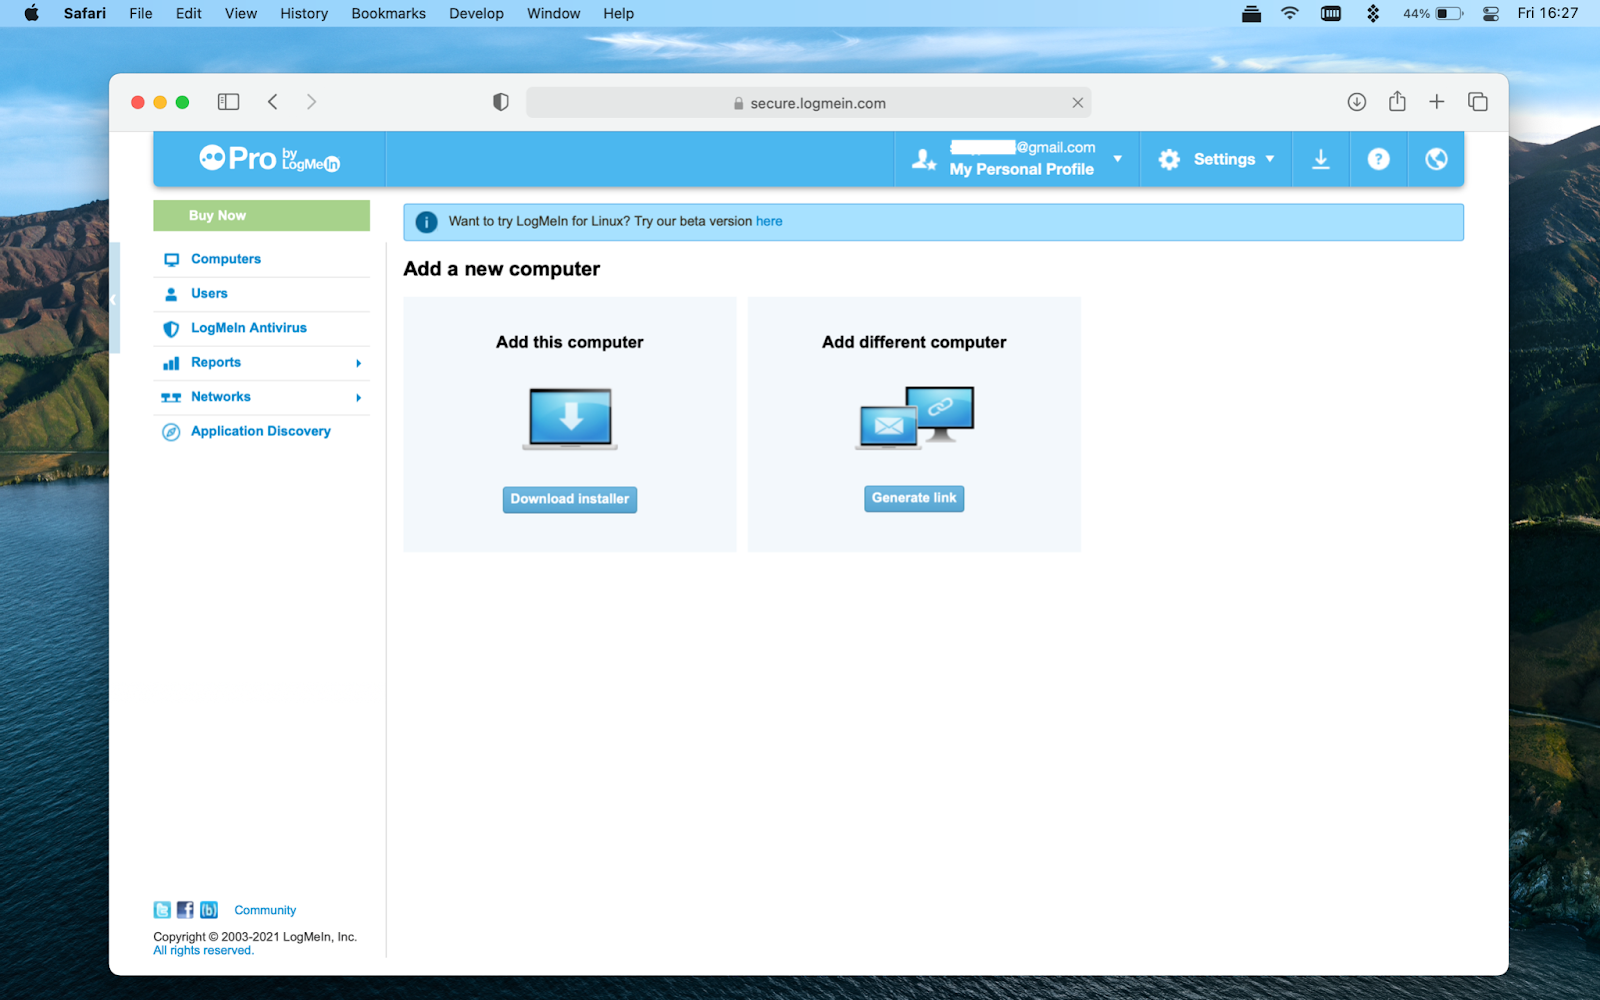Open the File menu

point(141,13)
